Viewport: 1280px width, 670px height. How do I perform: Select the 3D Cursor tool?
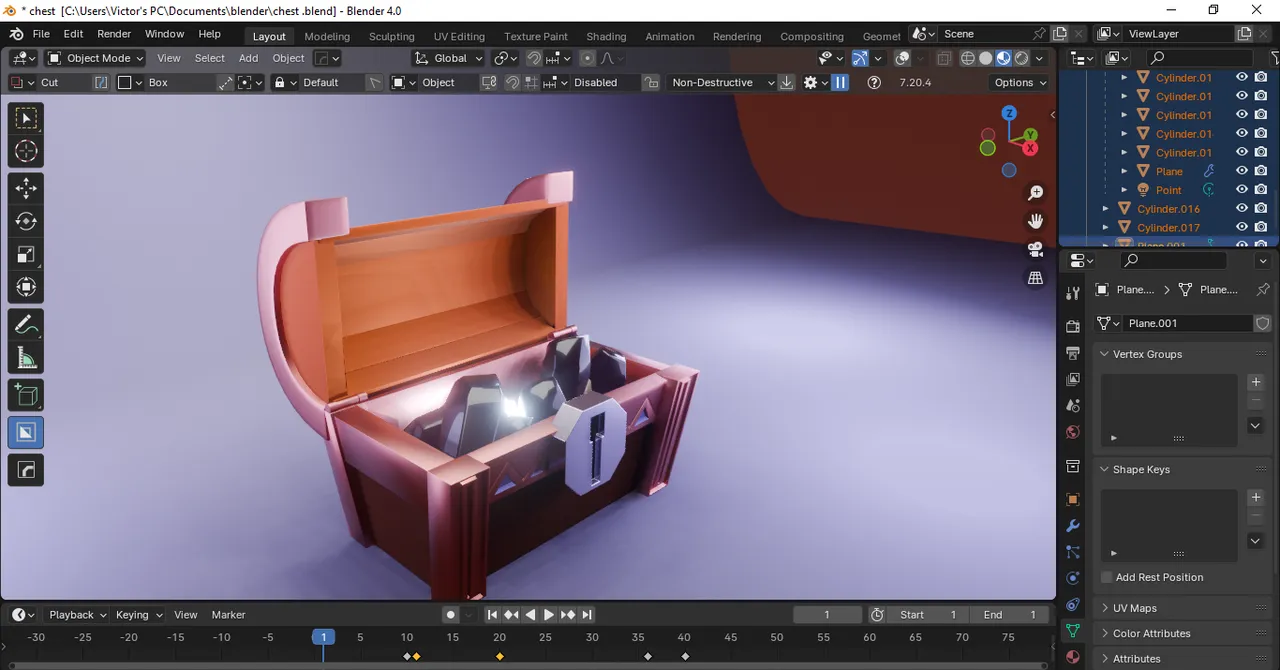26,152
